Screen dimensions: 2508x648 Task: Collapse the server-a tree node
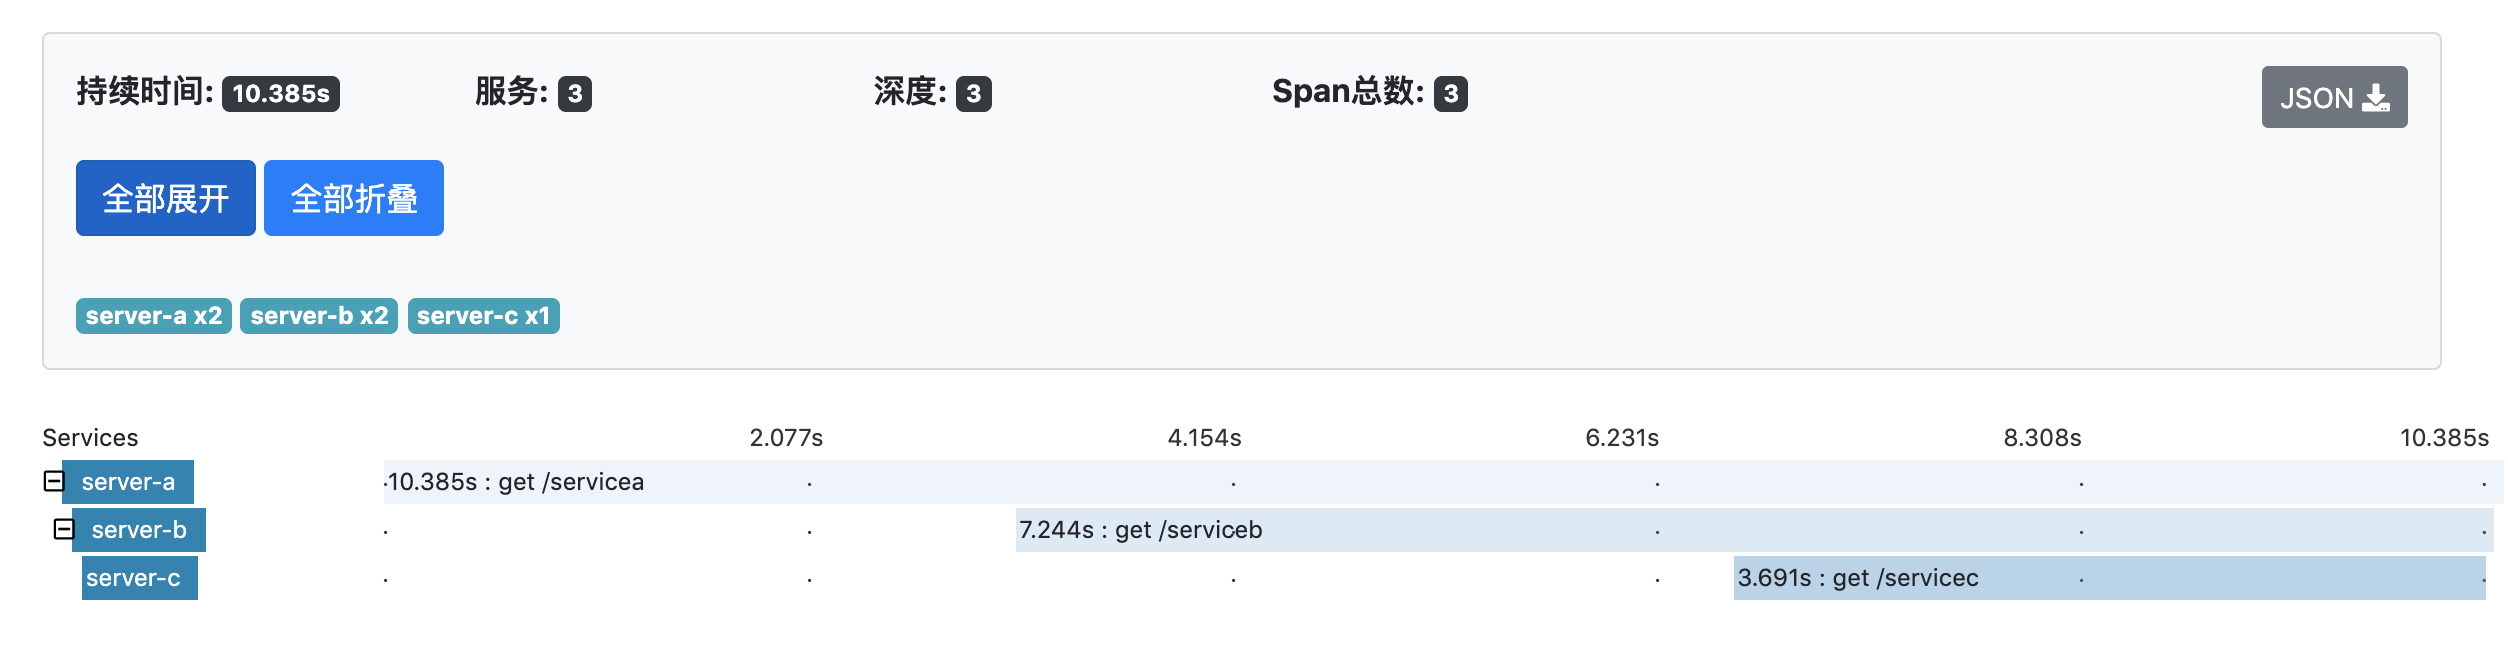[x=54, y=481]
